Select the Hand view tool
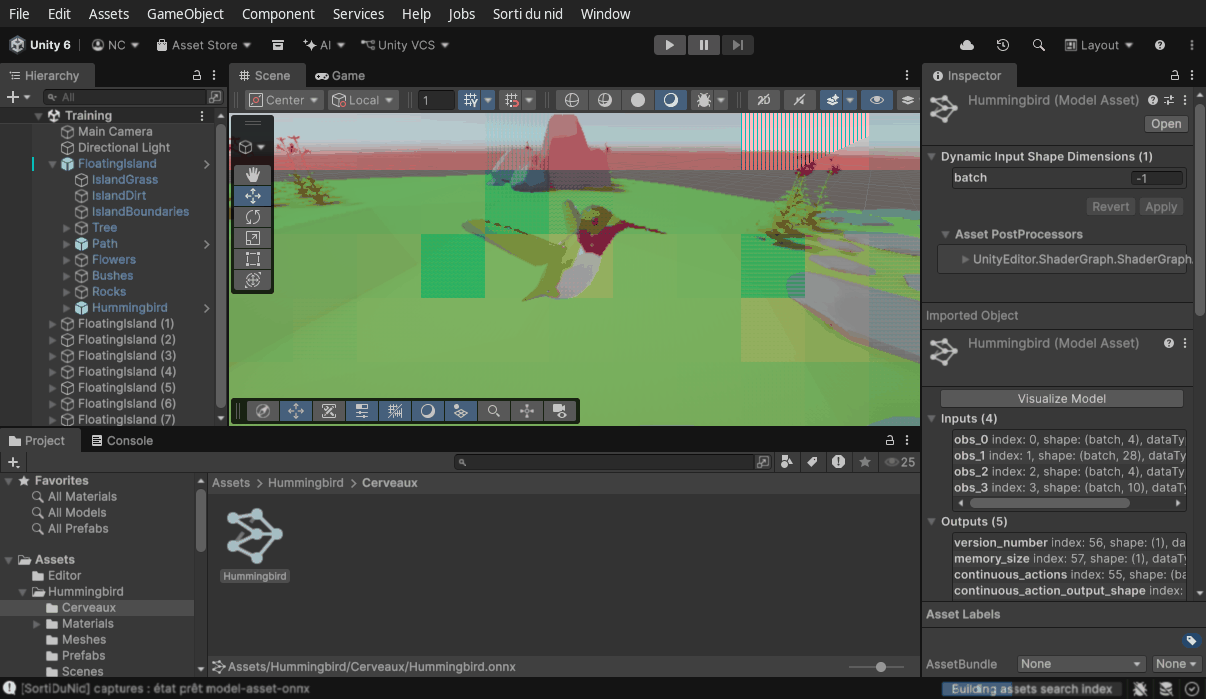This screenshot has width=1206, height=699. pyautogui.click(x=252, y=174)
